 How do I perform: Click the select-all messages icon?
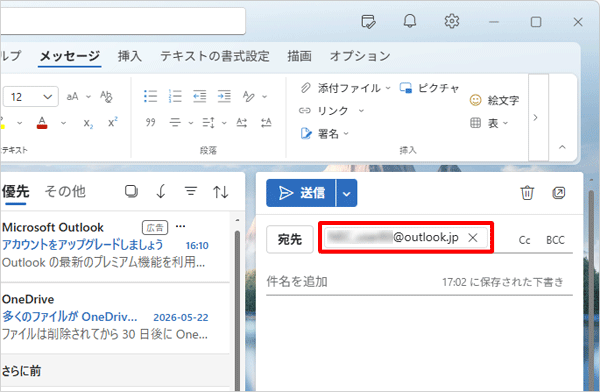(x=131, y=191)
